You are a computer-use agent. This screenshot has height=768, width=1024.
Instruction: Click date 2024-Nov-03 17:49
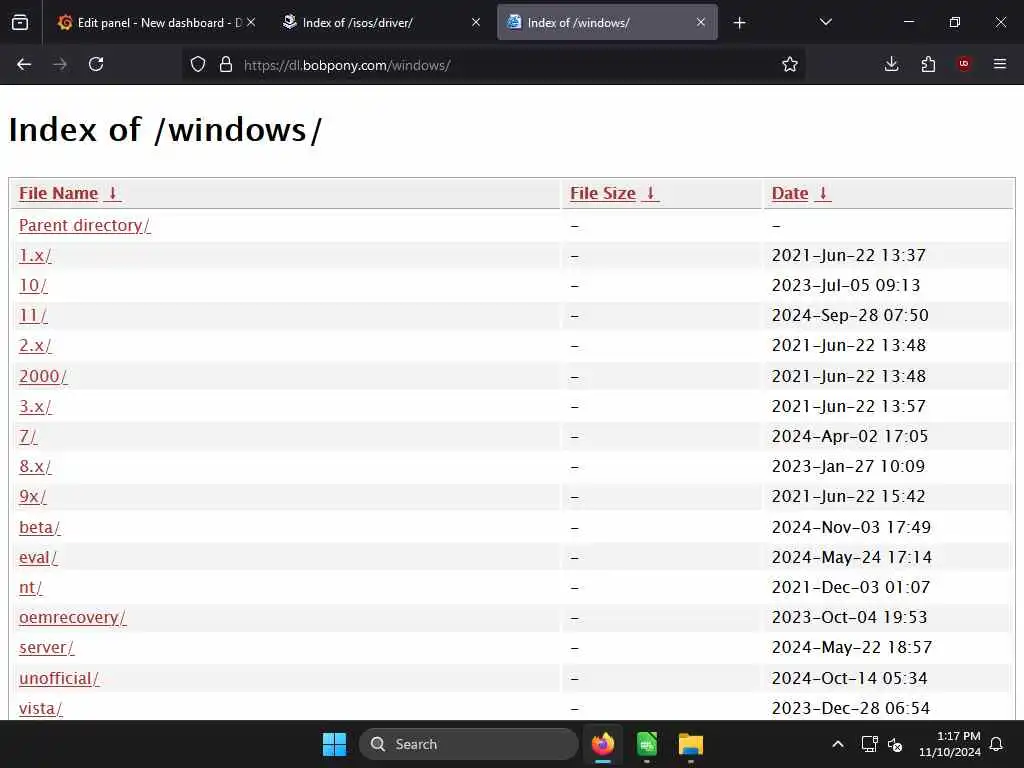[x=851, y=527]
